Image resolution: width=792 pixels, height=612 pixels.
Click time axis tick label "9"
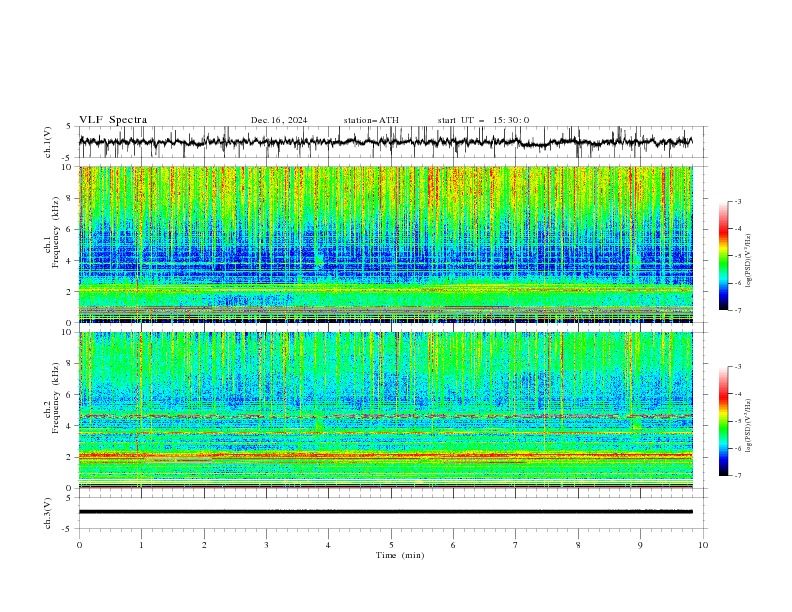(x=640, y=545)
